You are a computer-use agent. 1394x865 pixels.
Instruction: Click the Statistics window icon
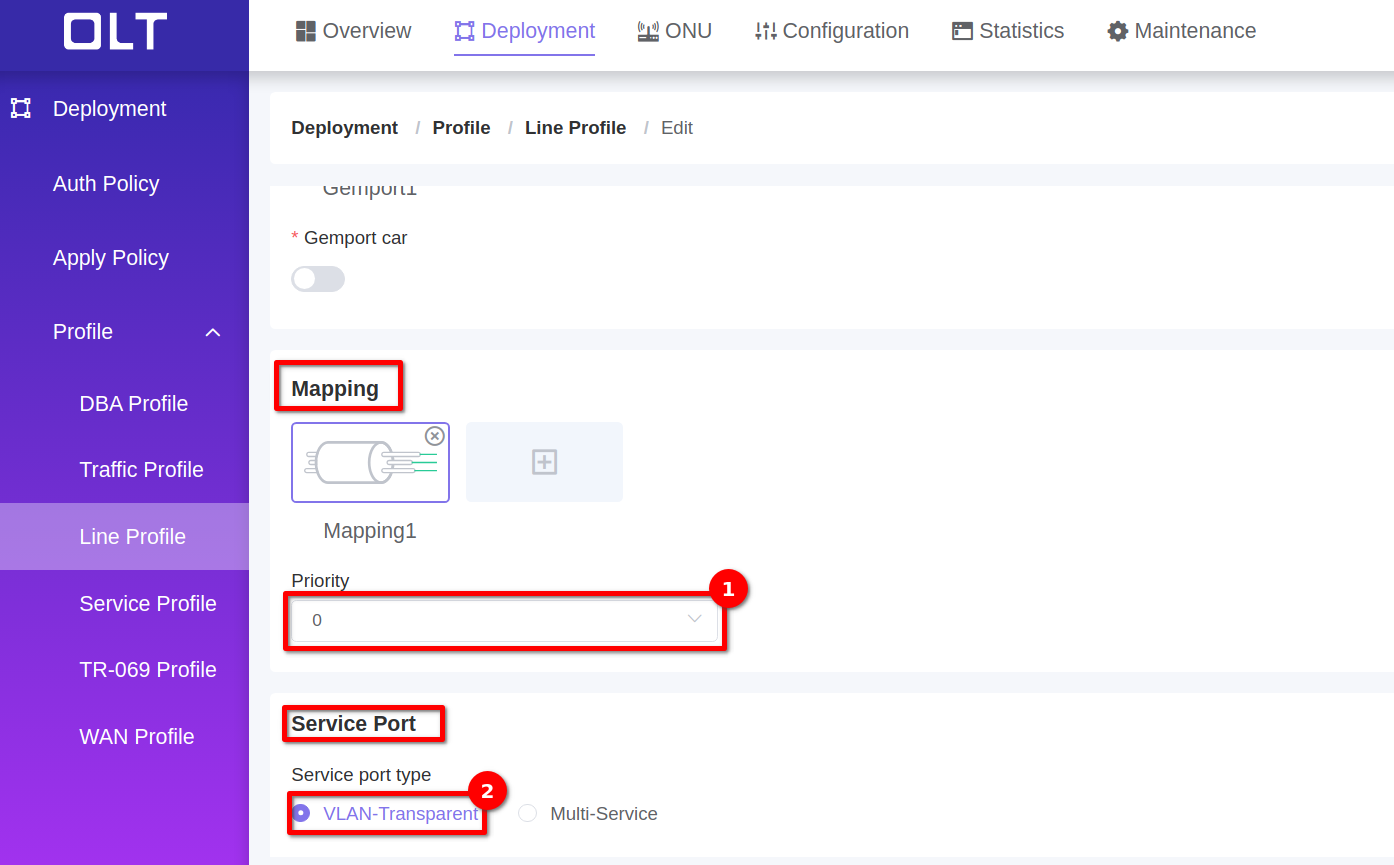(962, 31)
